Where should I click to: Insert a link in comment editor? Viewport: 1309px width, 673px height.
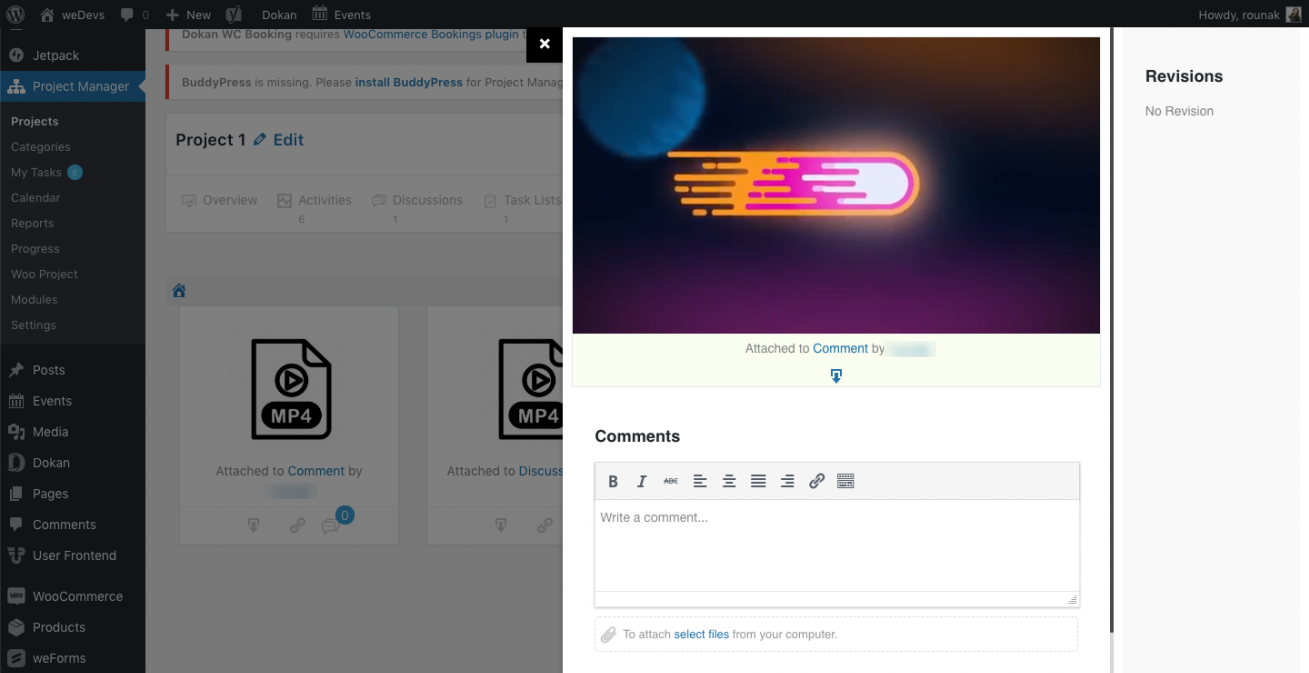[x=816, y=481]
